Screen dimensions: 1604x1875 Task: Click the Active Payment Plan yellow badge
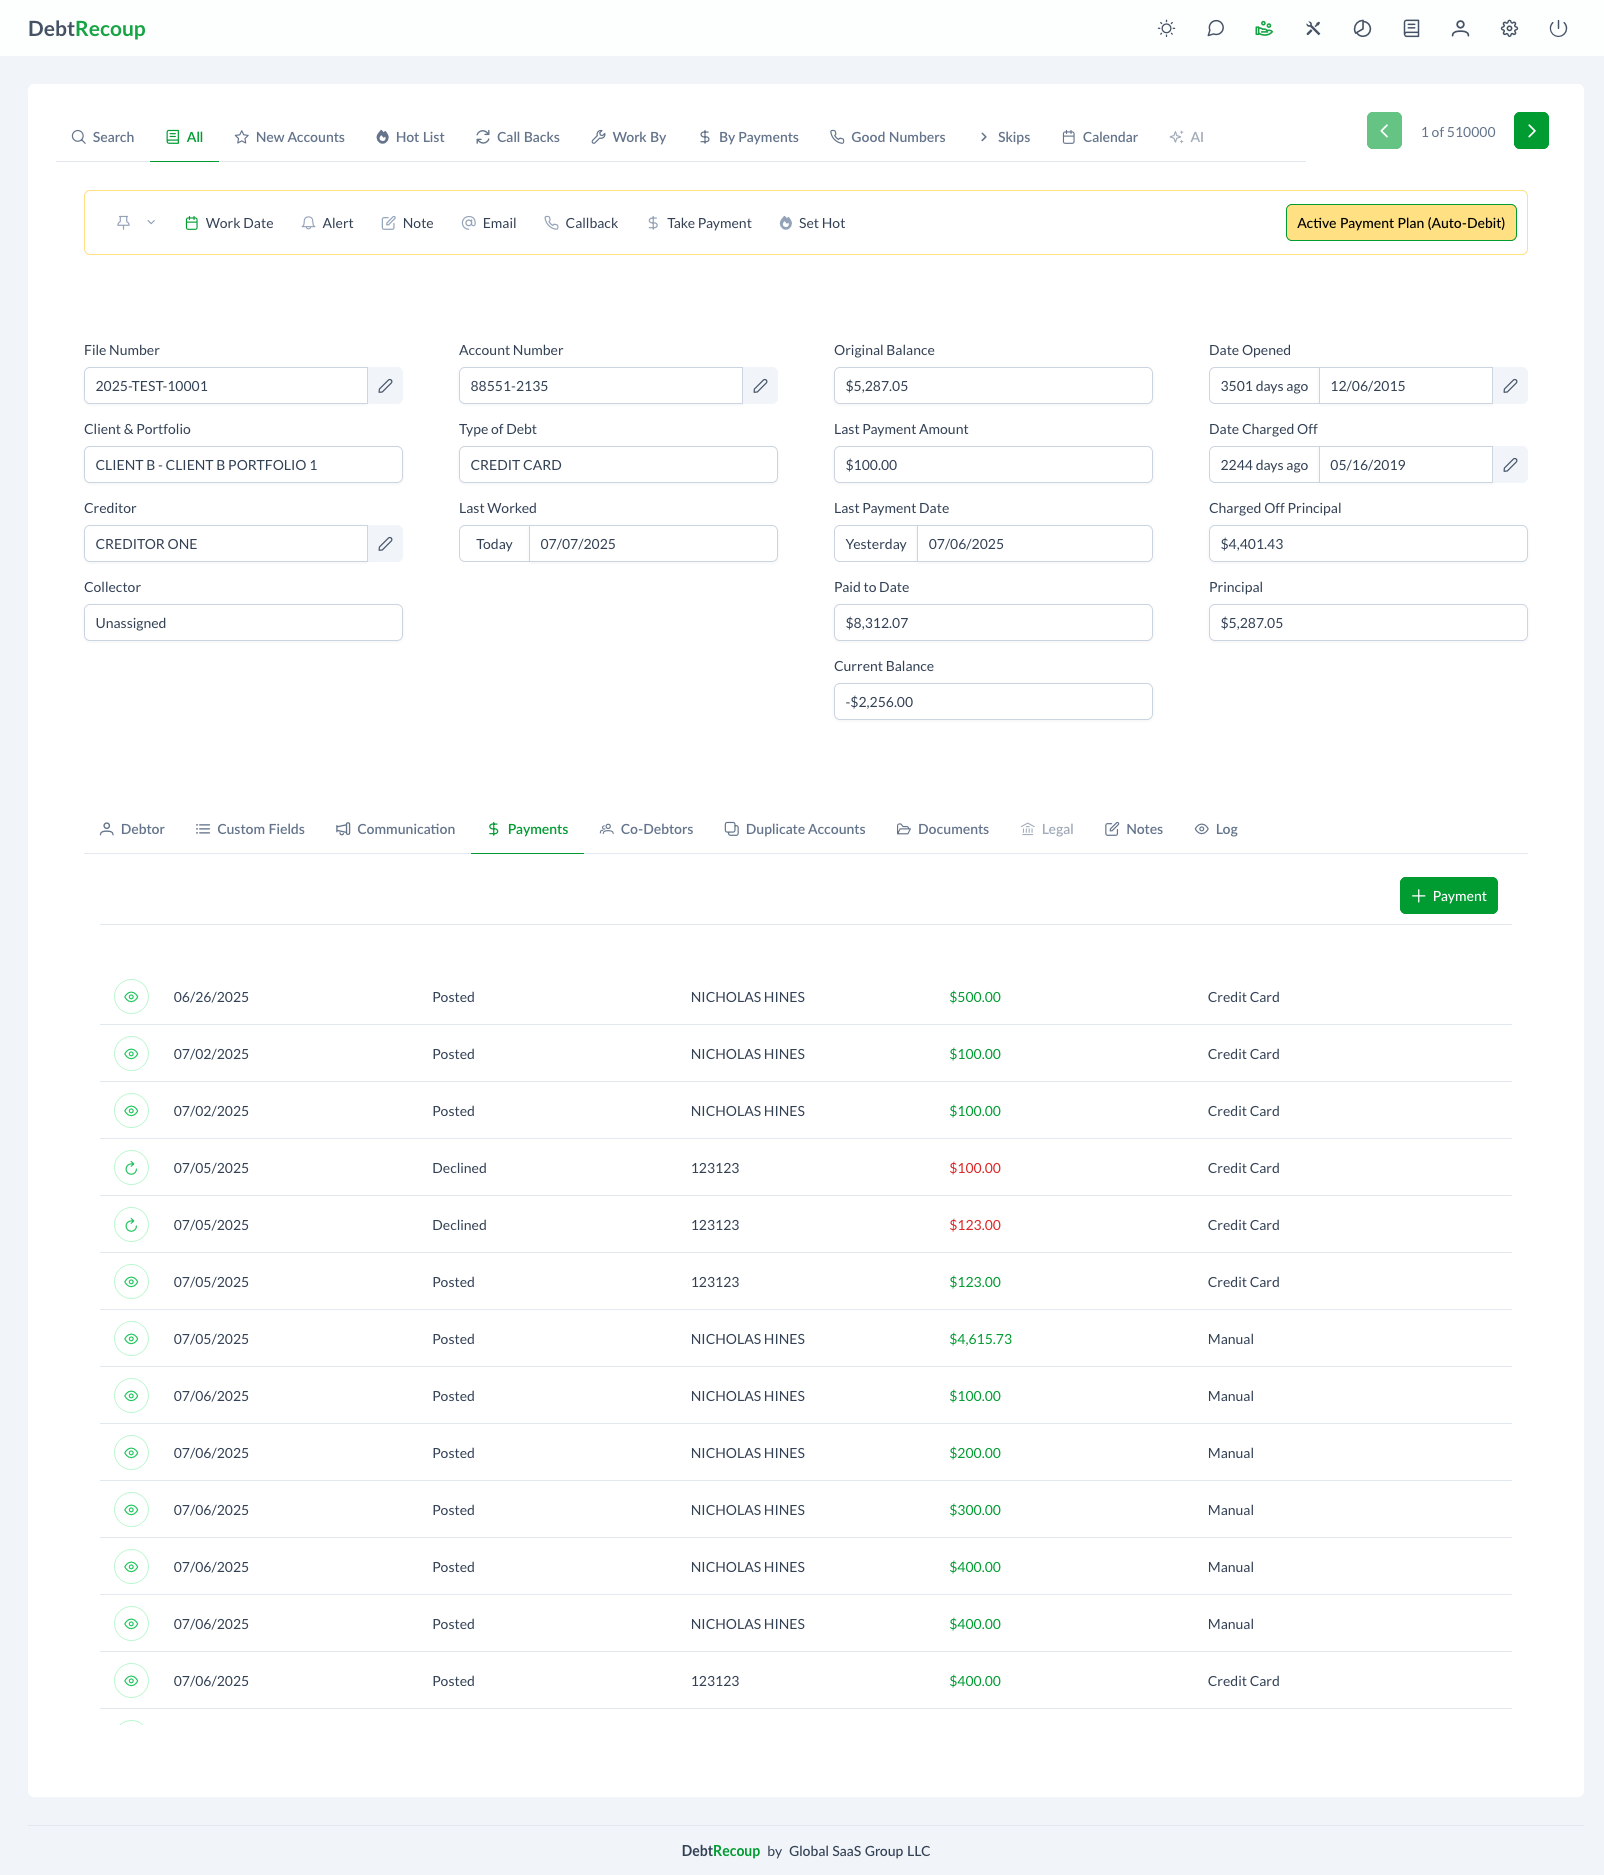click(1400, 223)
